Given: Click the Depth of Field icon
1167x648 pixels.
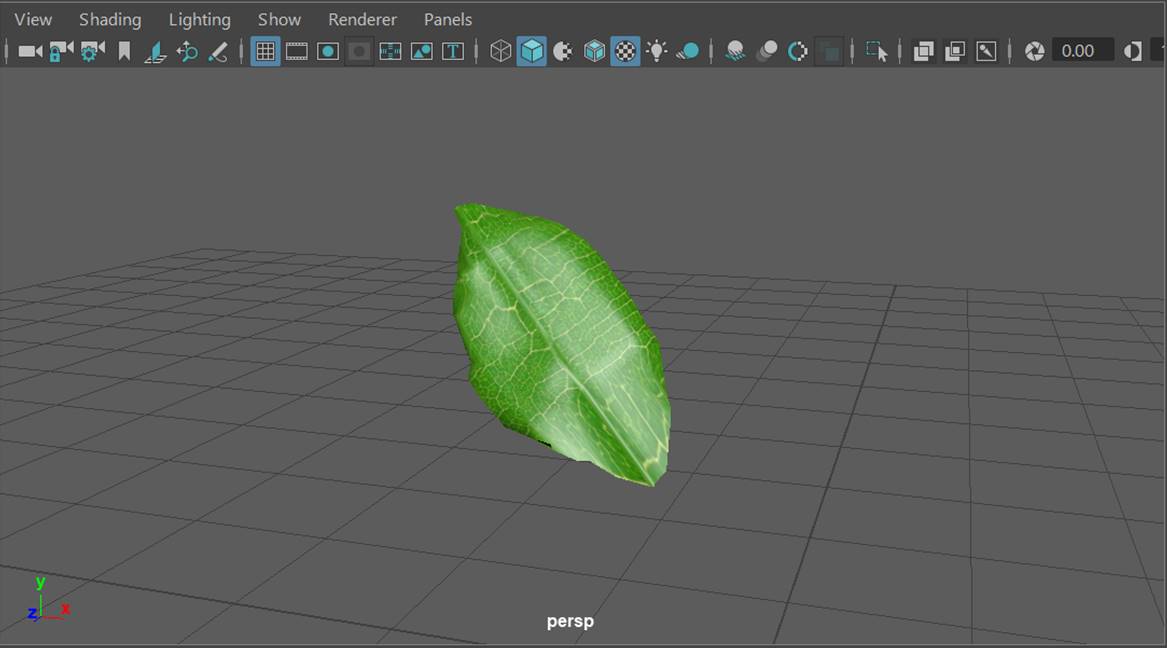Looking at the screenshot, I should [828, 51].
